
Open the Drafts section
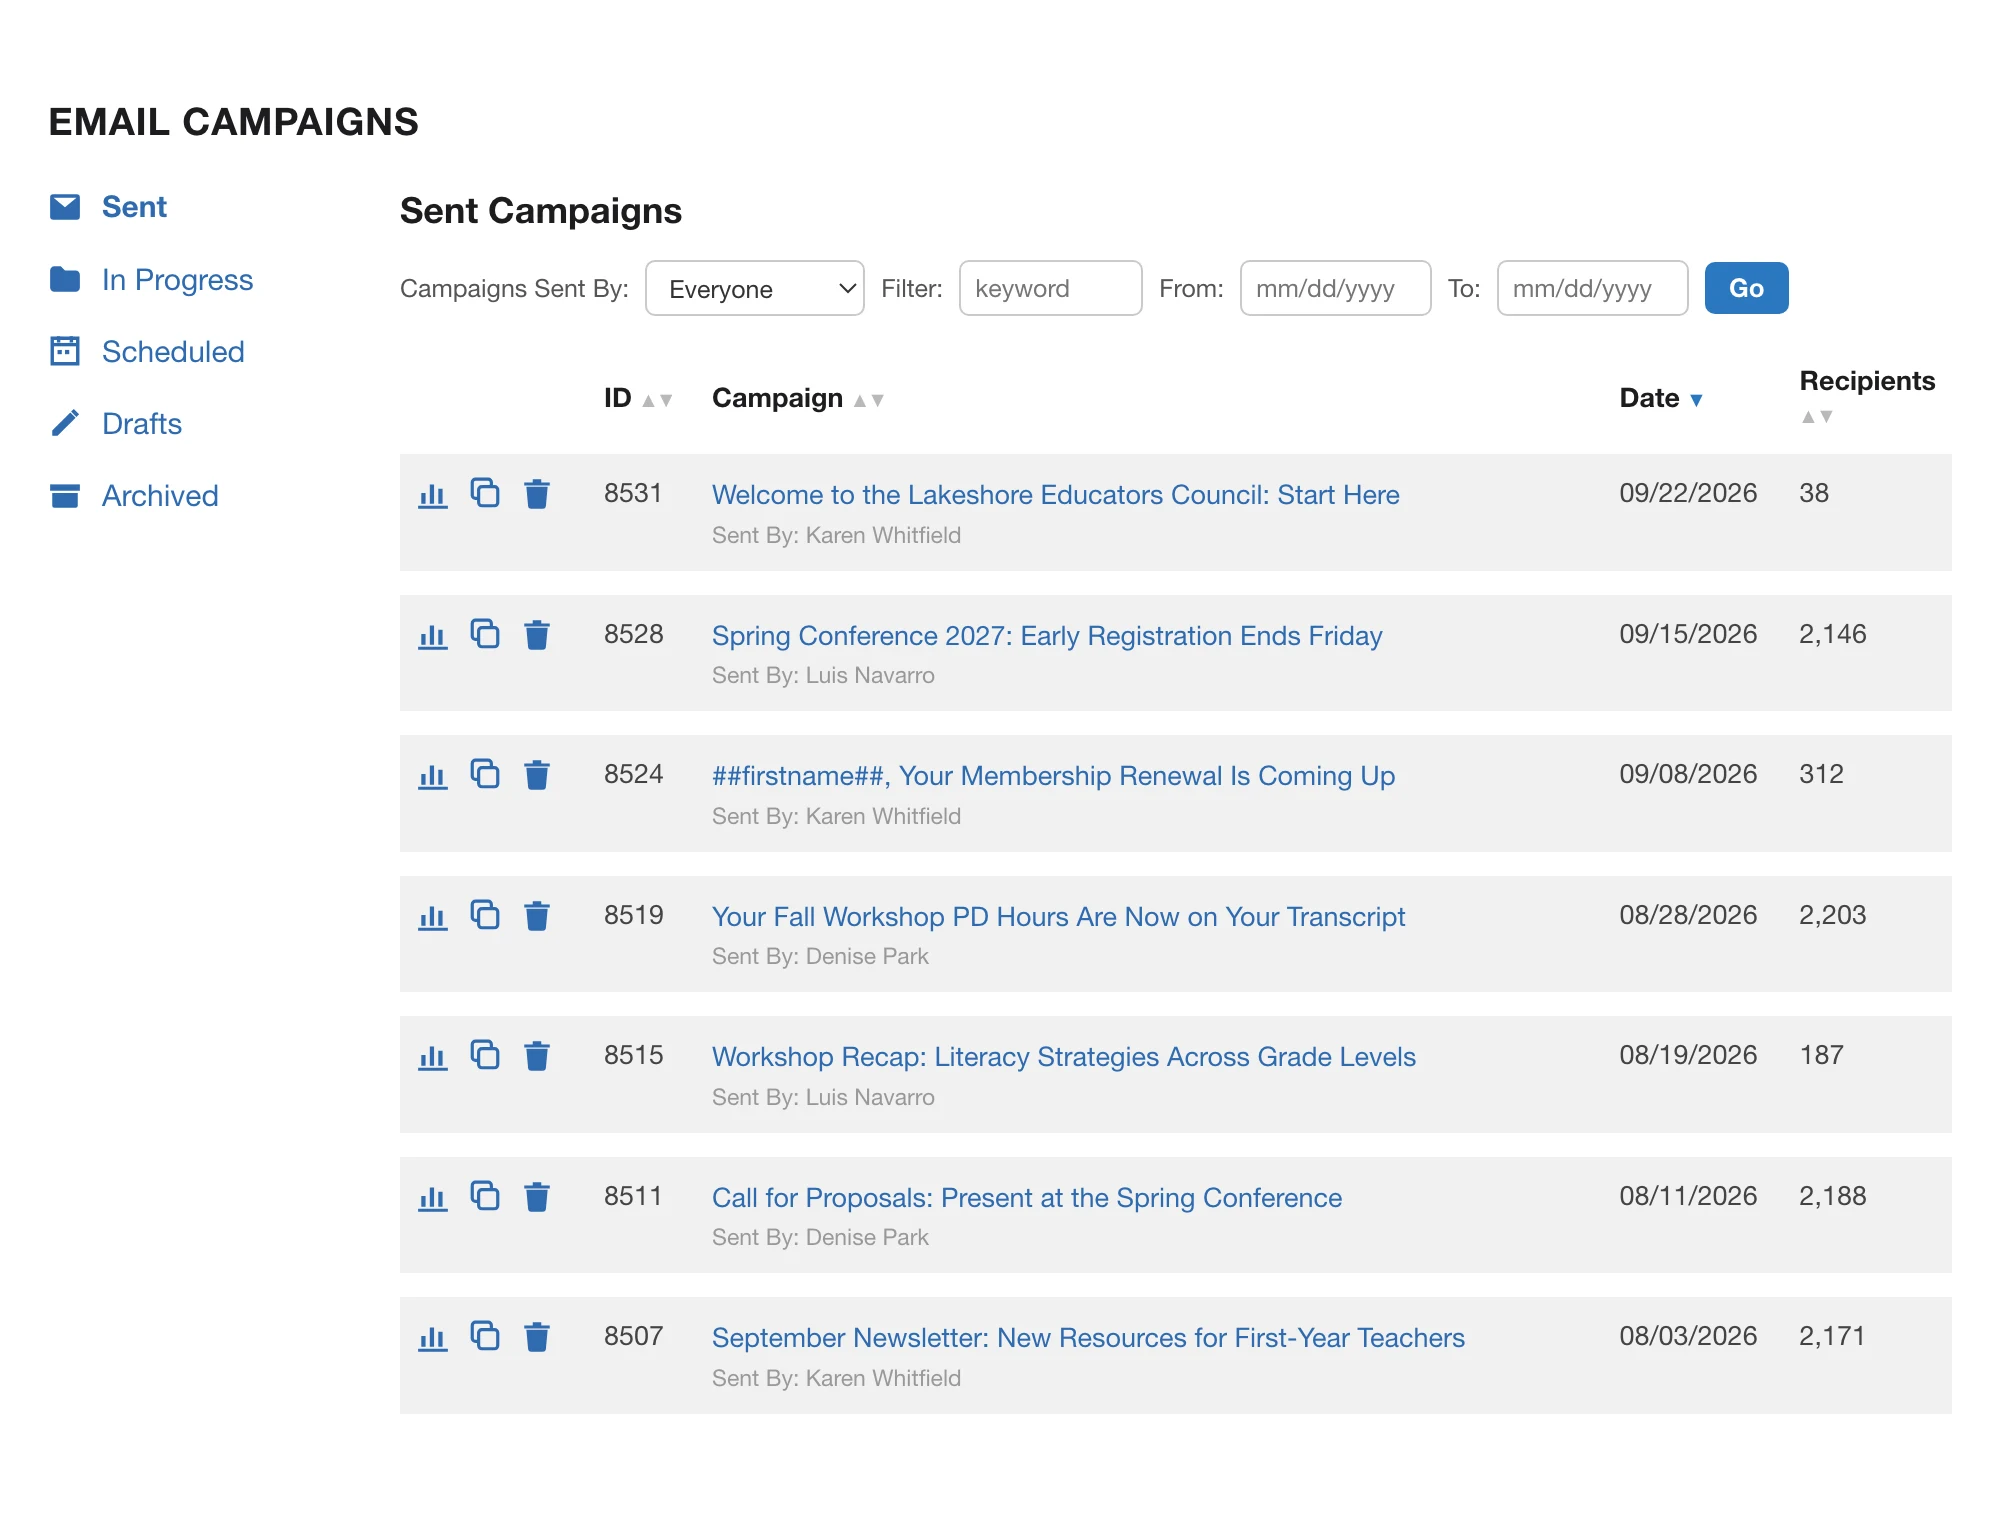click(142, 424)
